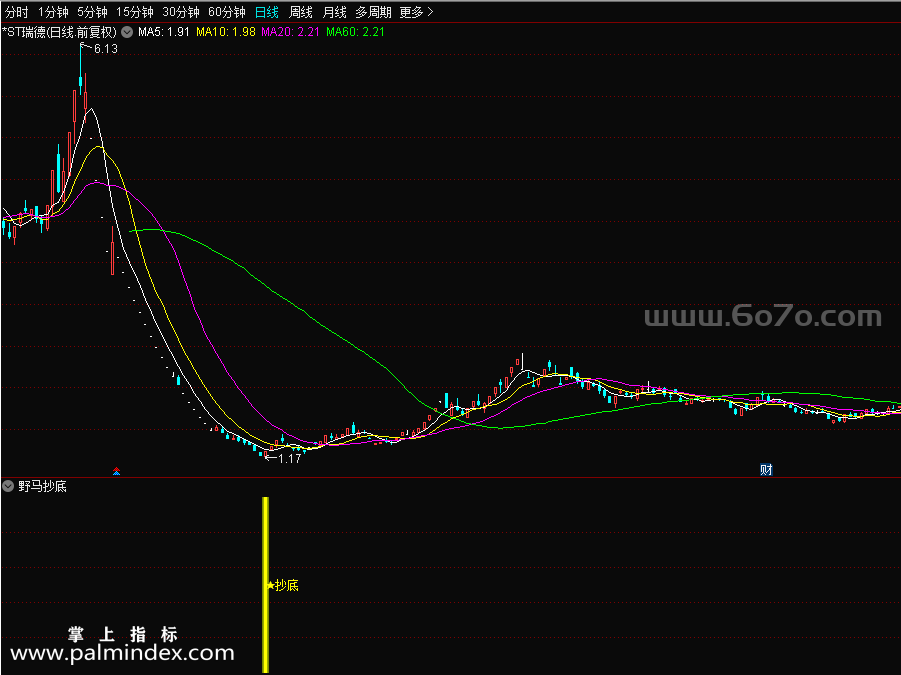The image size is (901, 675).
Task: Expand the 更多 periods menu
Action: coord(416,12)
